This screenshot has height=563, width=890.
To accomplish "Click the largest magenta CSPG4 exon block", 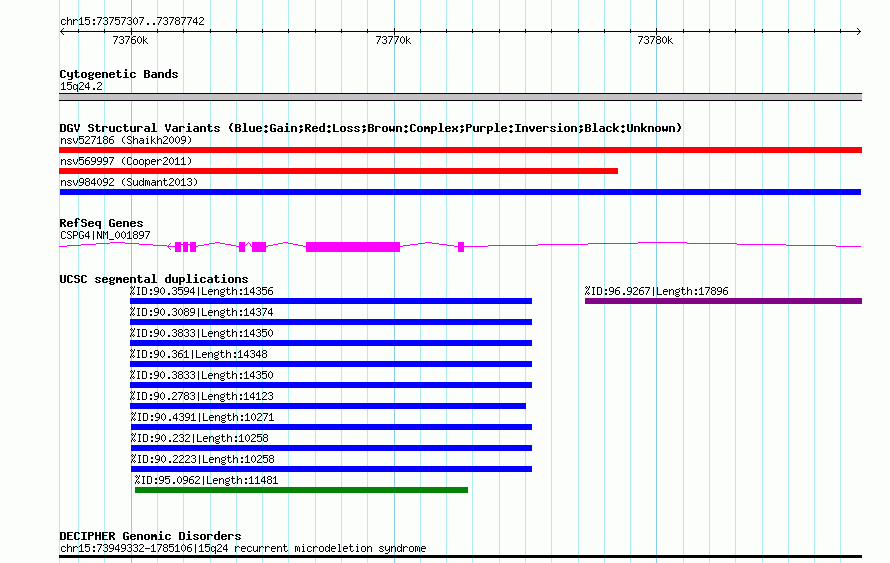I will coord(353,247).
